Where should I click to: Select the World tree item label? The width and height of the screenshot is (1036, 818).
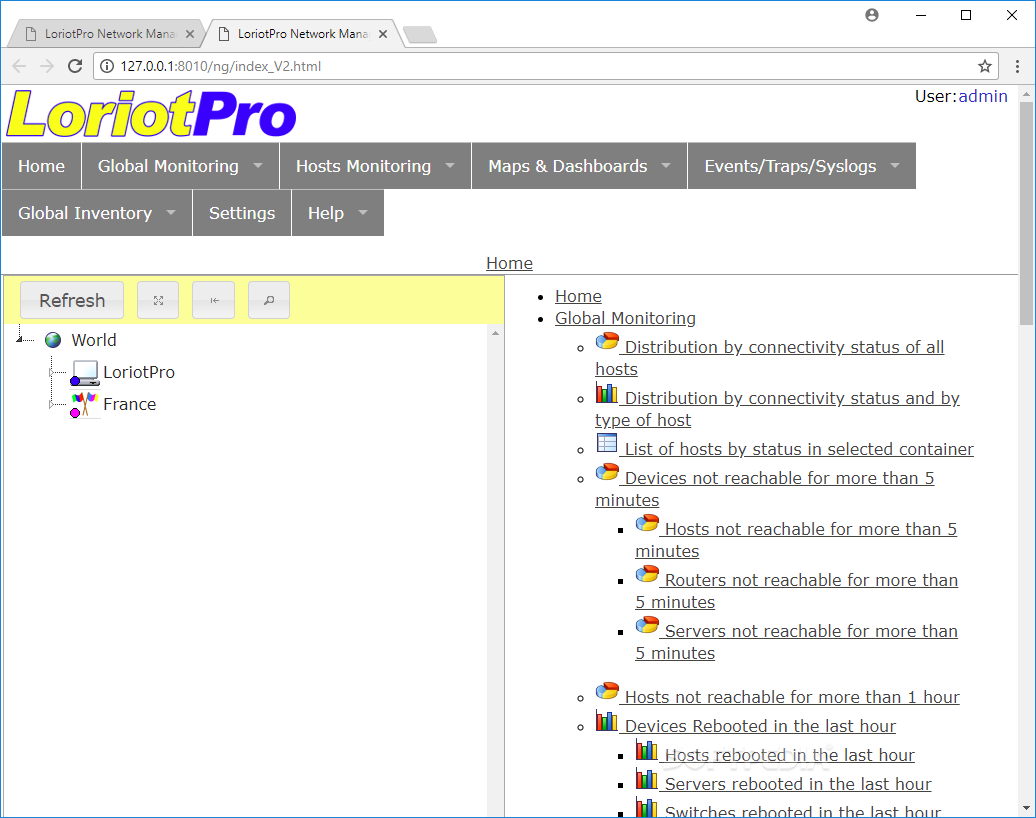(94, 340)
